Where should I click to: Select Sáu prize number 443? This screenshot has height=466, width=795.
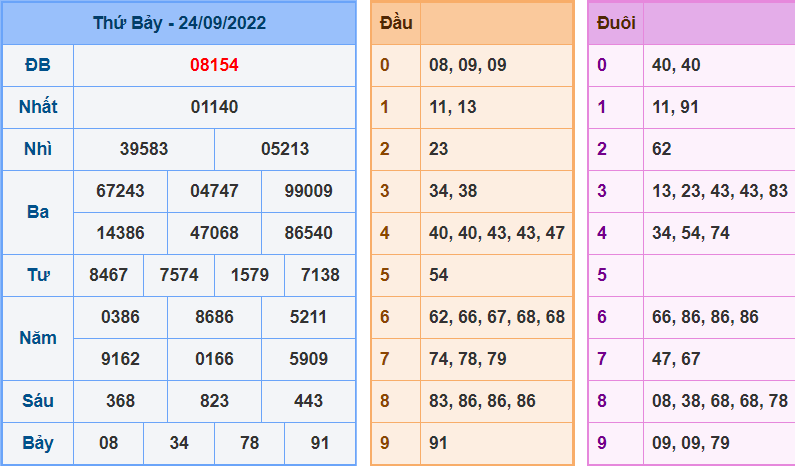(309, 402)
